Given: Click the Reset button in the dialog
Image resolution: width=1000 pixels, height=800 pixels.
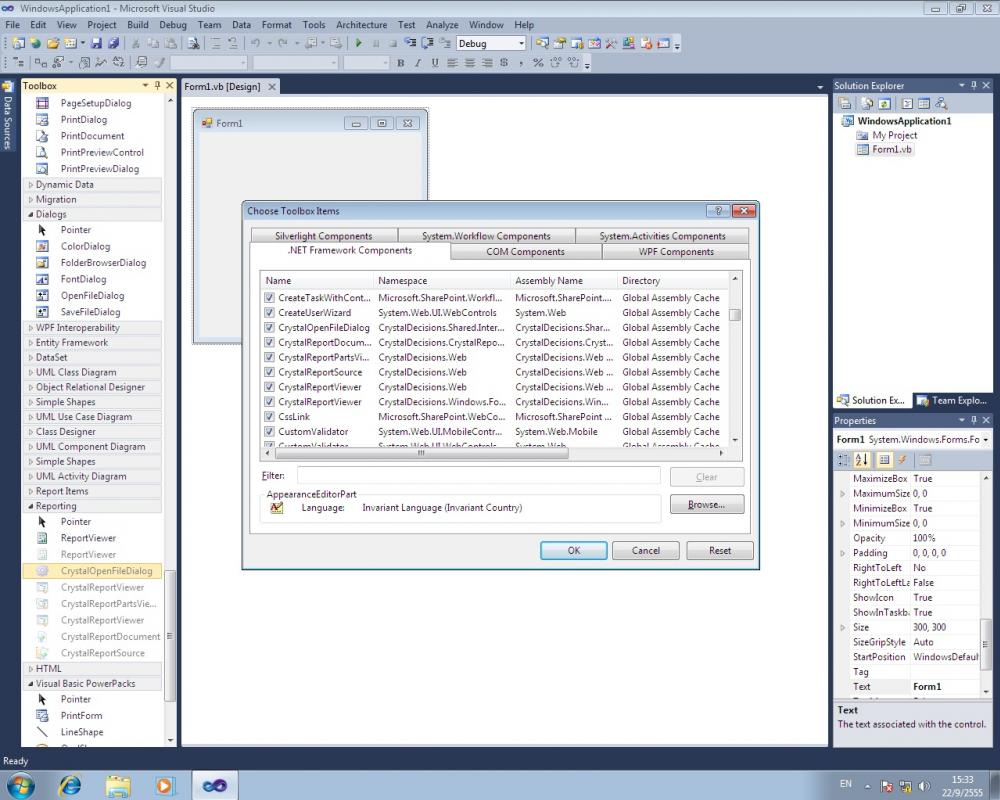Looking at the screenshot, I should pos(720,551).
